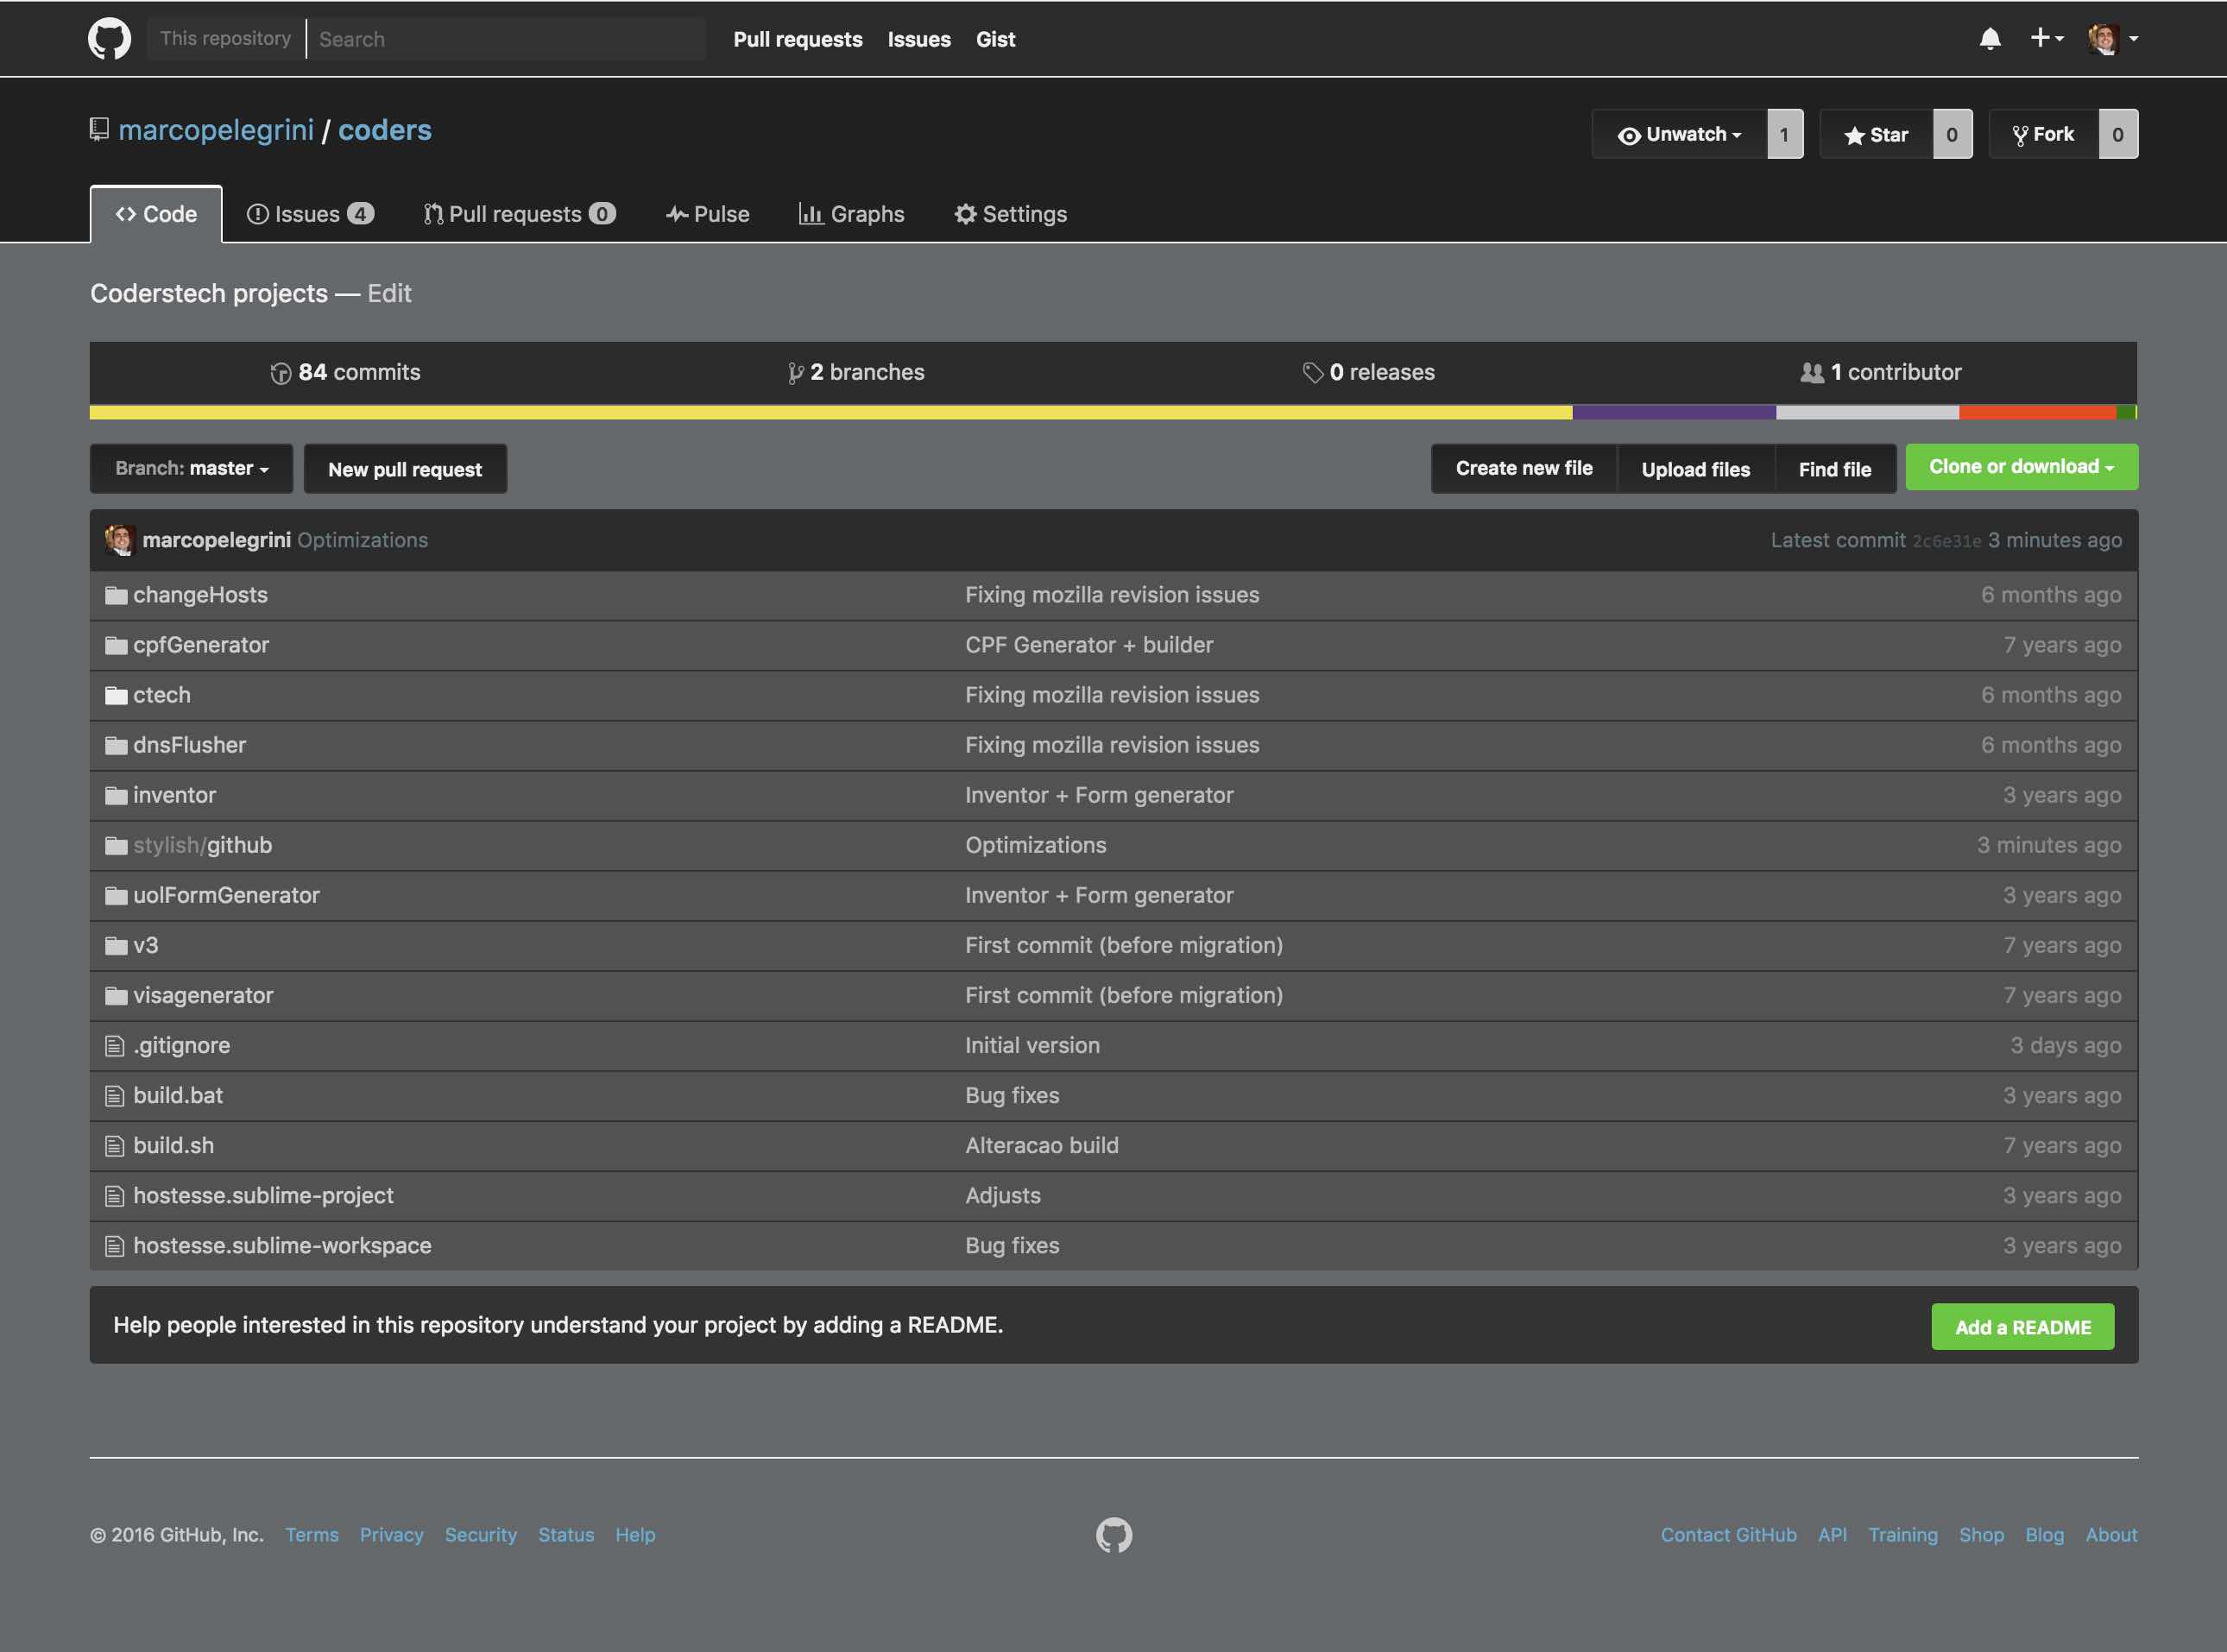Click Create new file
The image size is (2227, 1652).
coord(1524,468)
